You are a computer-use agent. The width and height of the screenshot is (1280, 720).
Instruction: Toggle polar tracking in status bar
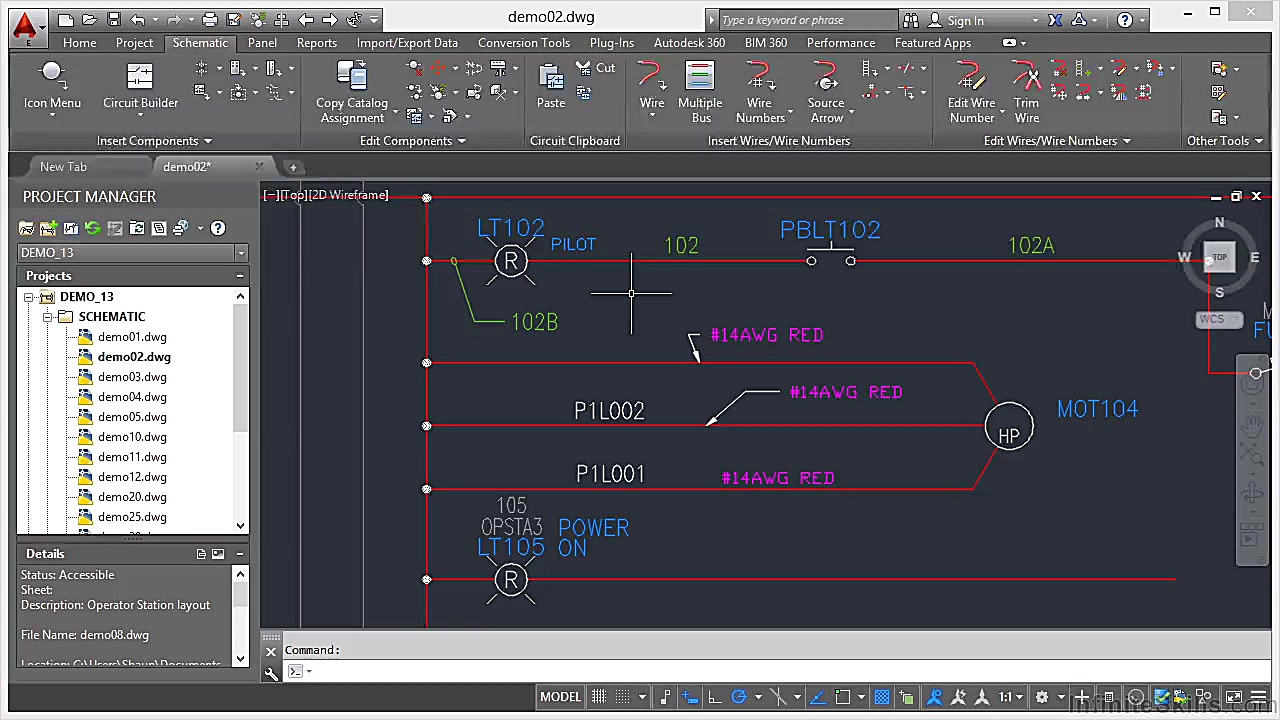[x=739, y=697]
